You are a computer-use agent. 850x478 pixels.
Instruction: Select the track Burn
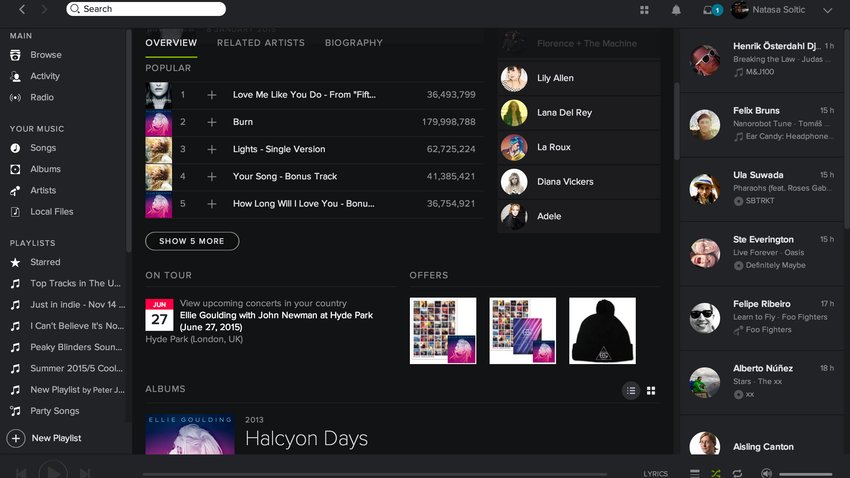tap(243, 122)
